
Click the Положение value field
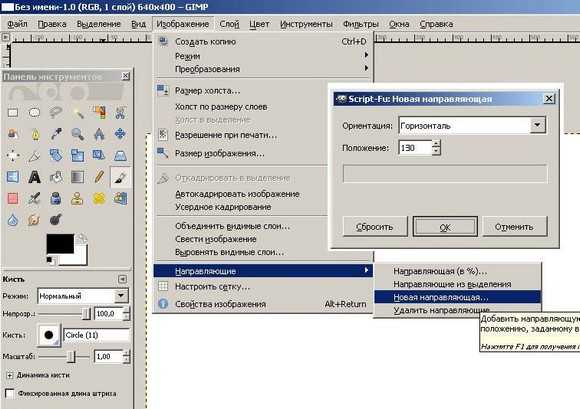tap(414, 148)
